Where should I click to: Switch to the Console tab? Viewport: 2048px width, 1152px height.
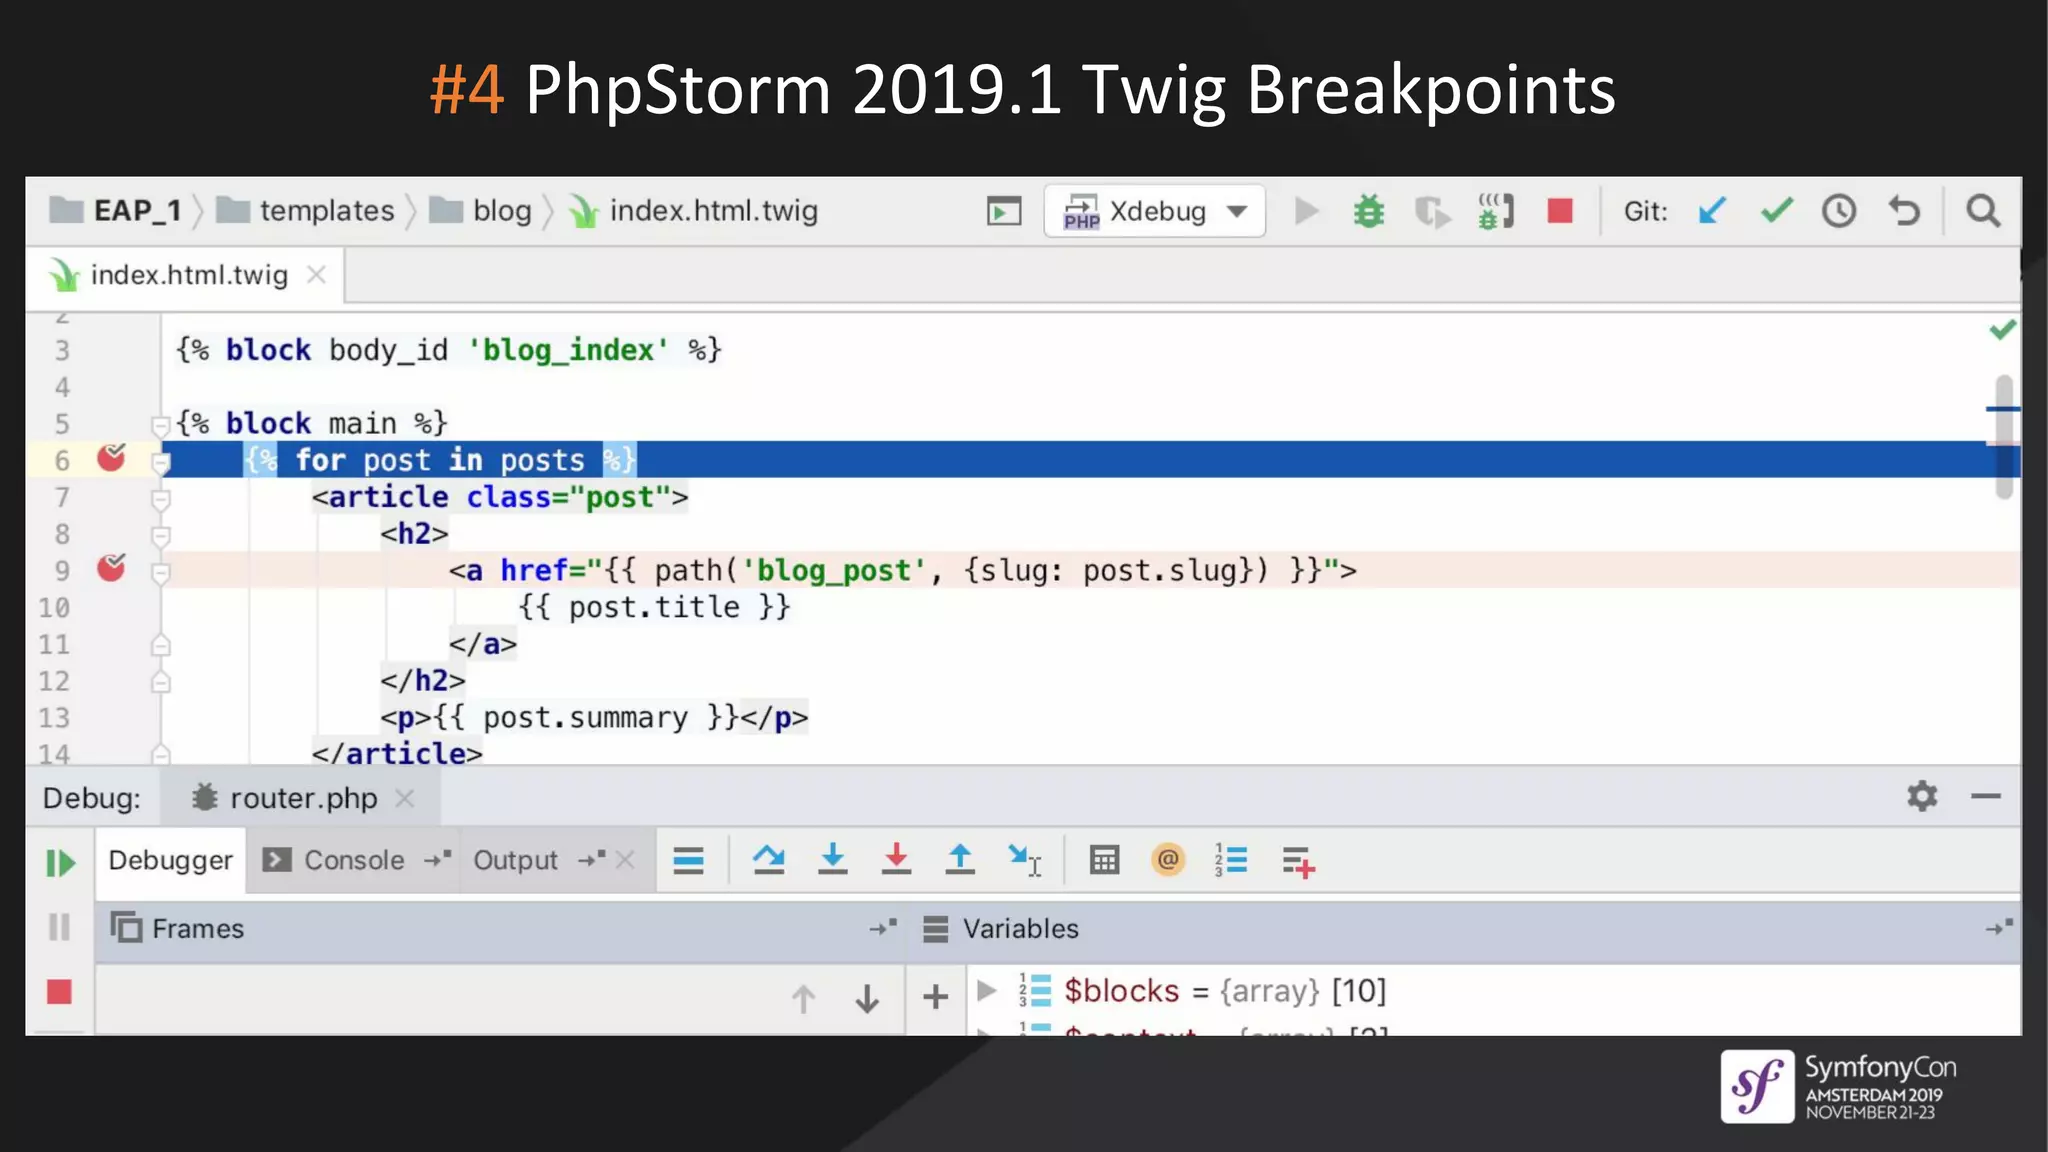tap(354, 860)
